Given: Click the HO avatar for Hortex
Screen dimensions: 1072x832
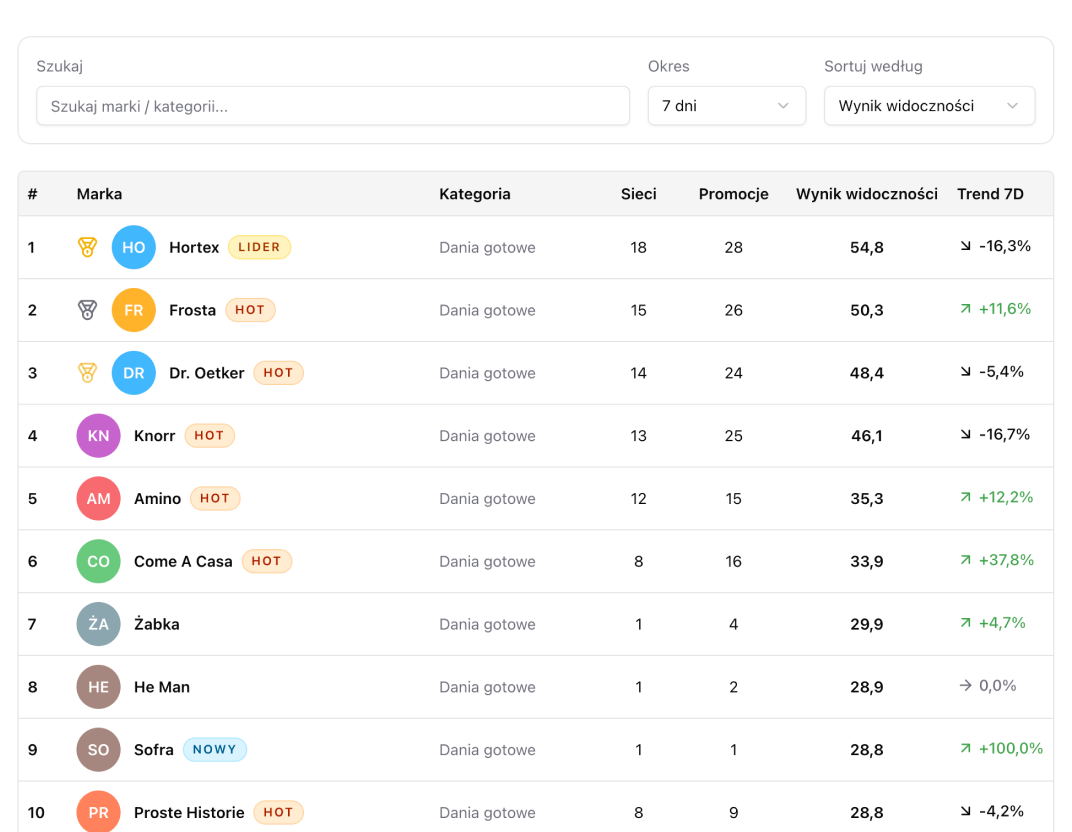Looking at the screenshot, I should (133, 247).
